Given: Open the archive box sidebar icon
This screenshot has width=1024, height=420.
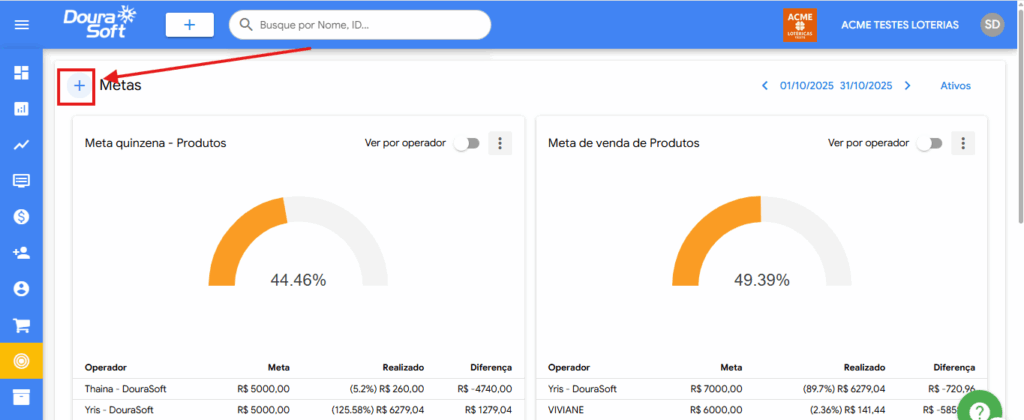Looking at the screenshot, I should tap(21, 397).
